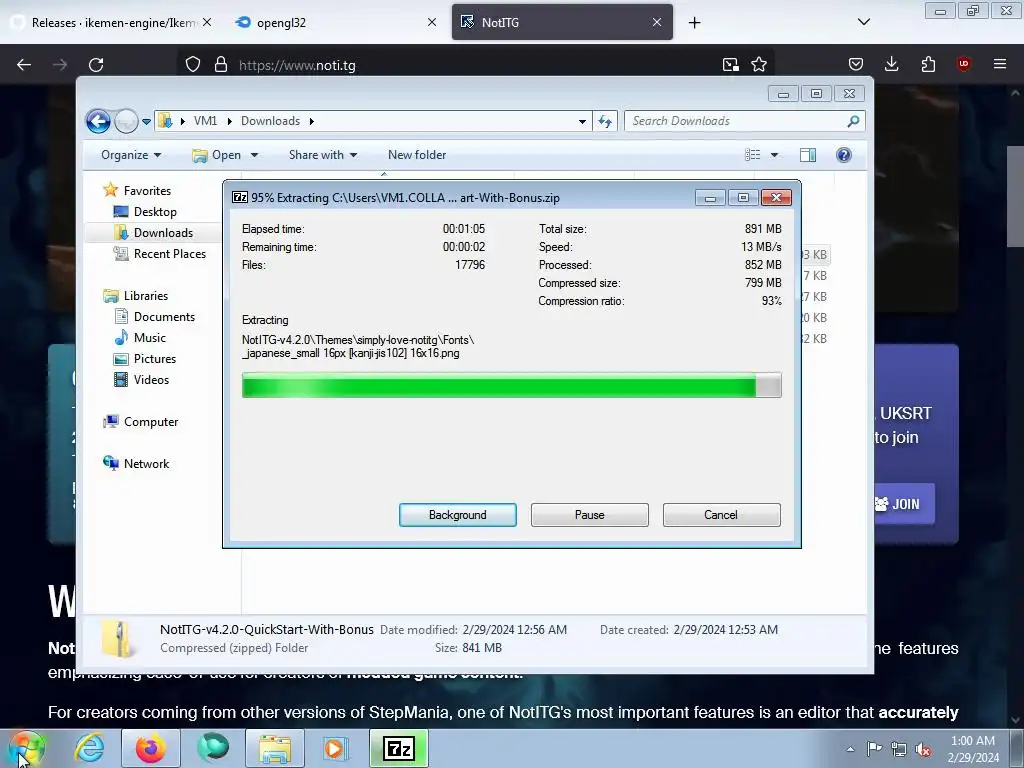Open the teal globe browser in the taskbar
The width and height of the screenshot is (1024, 768).
pos(213,748)
